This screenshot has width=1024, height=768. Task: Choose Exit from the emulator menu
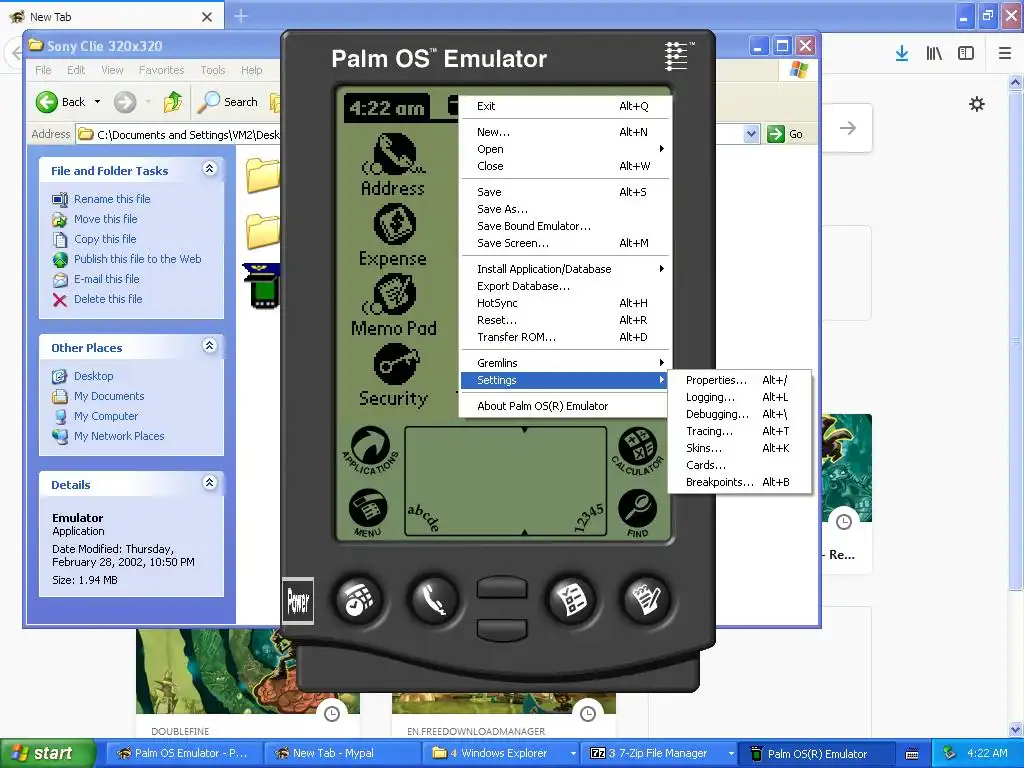[x=566, y=106]
